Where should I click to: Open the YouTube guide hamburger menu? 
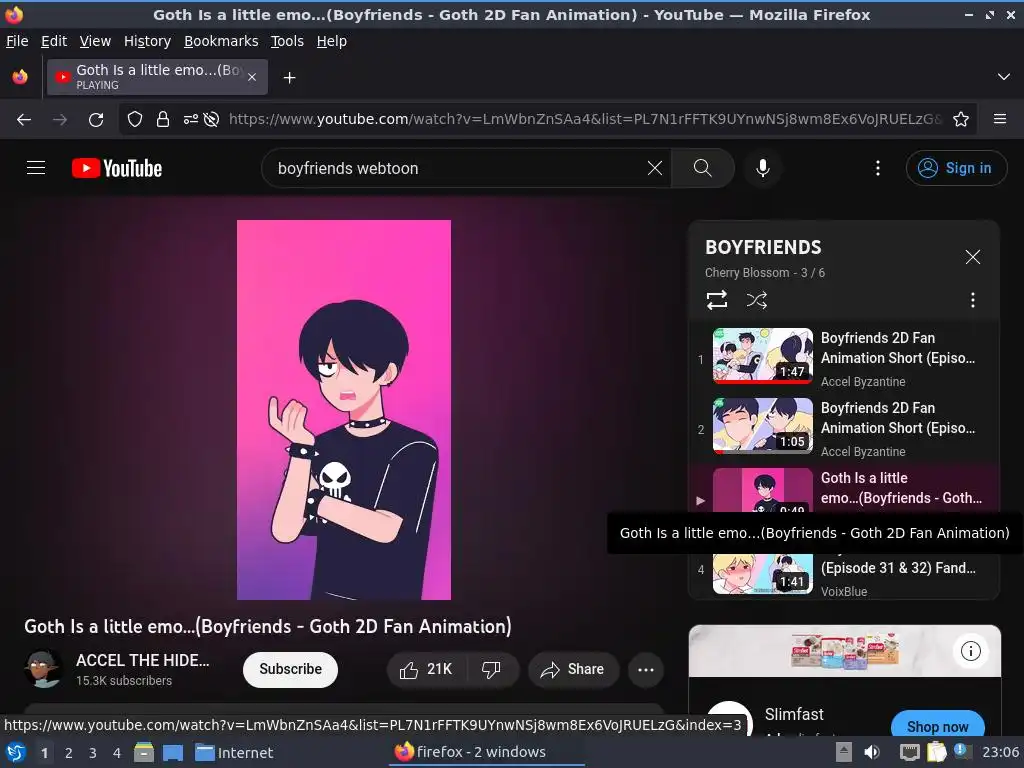point(36,168)
